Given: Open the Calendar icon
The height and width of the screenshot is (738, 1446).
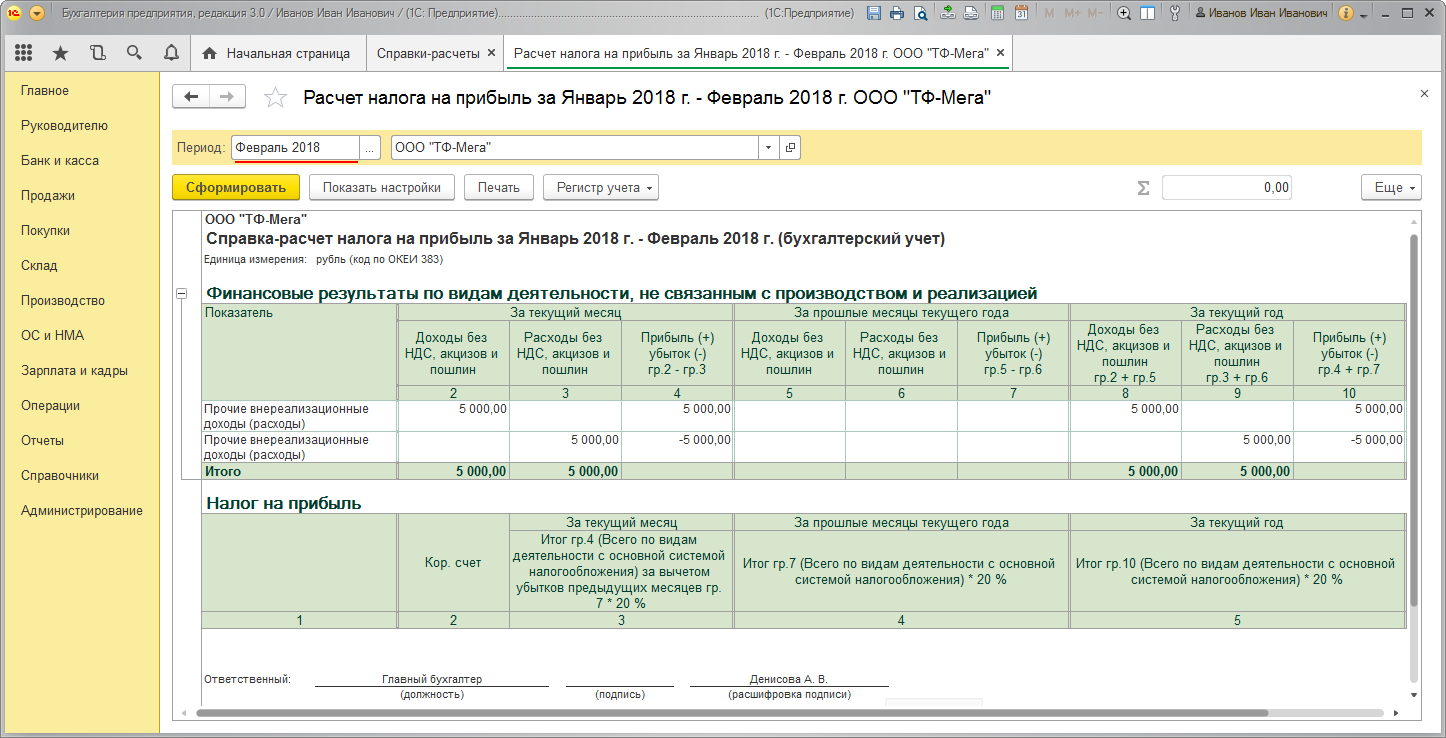Looking at the screenshot, I should click(x=1021, y=14).
